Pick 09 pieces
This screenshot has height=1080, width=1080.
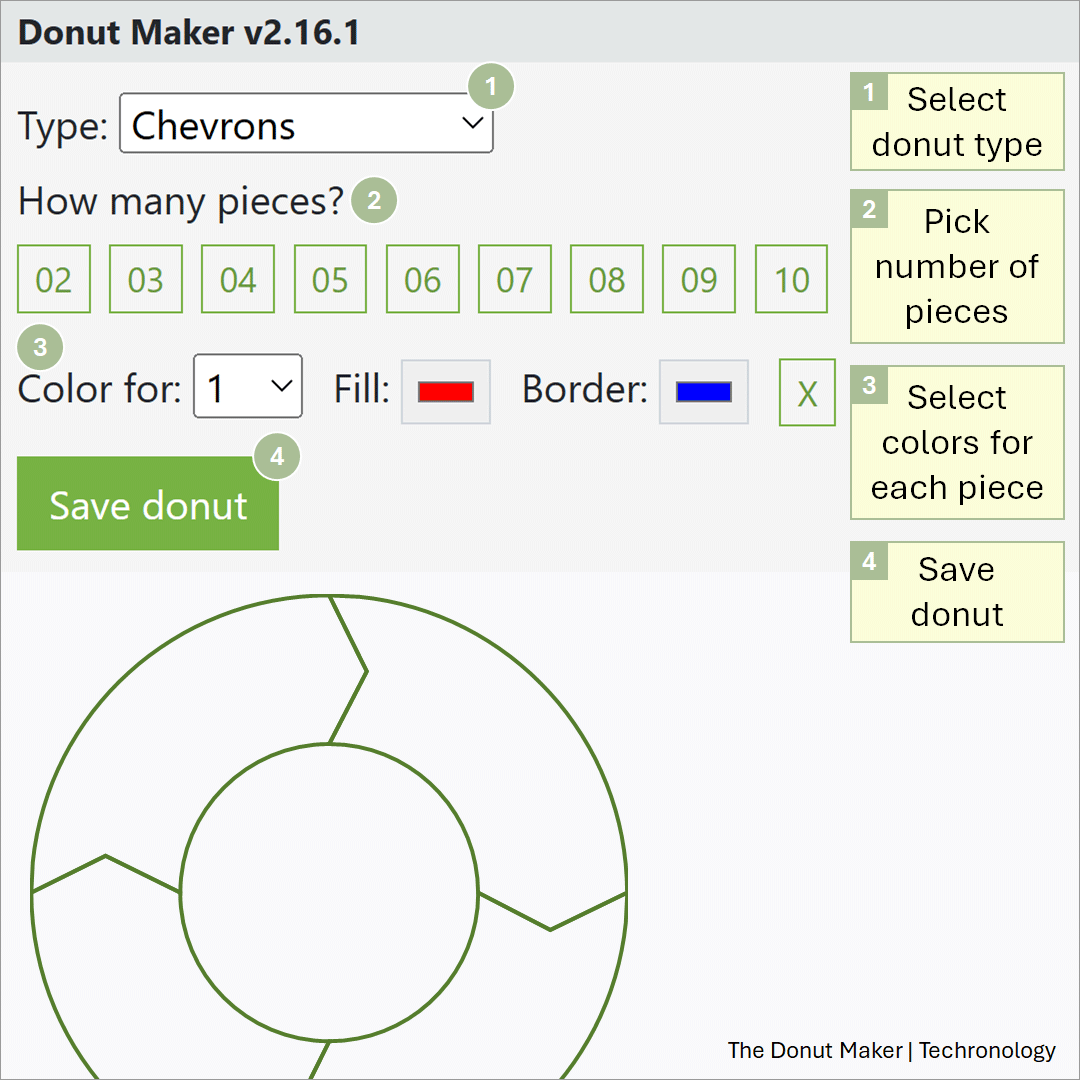click(698, 279)
